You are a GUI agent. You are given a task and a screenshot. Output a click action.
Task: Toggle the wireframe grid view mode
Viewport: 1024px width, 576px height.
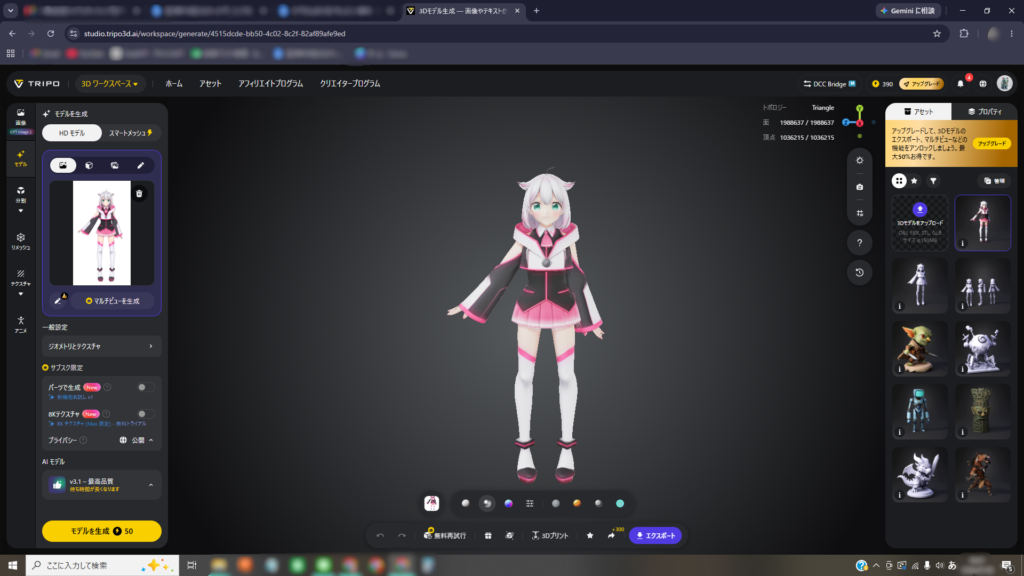530,504
